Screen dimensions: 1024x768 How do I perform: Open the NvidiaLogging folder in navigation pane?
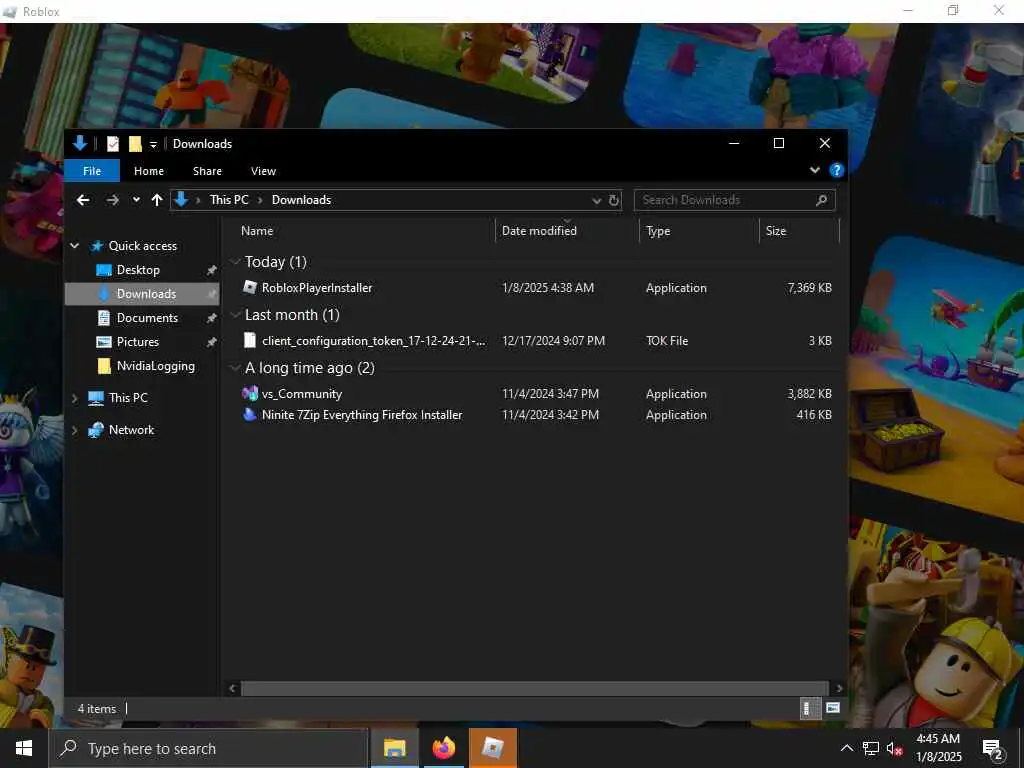coord(155,366)
